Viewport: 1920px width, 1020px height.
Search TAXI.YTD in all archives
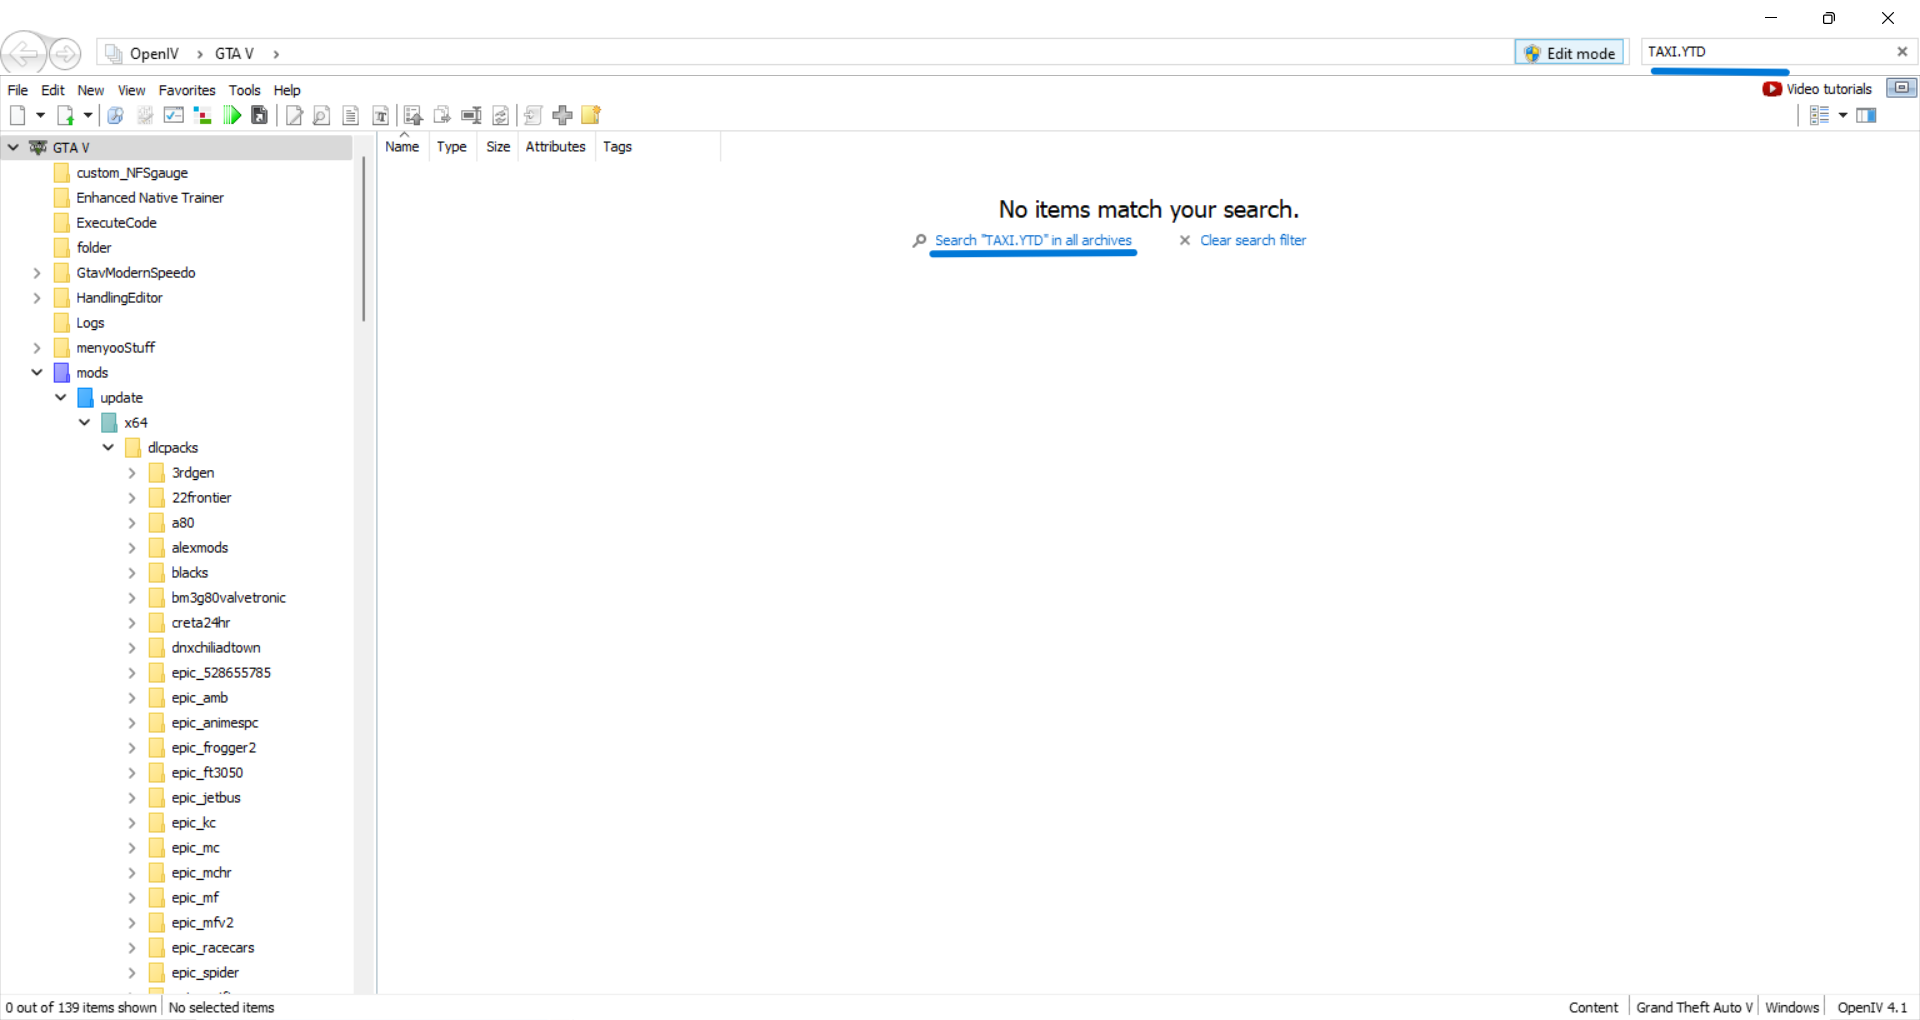point(1033,240)
